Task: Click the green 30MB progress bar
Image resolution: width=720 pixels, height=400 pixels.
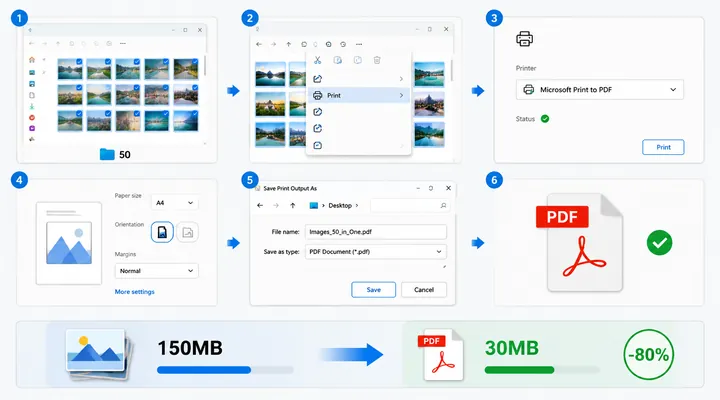Action: pyautogui.click(x=542, y=370)
